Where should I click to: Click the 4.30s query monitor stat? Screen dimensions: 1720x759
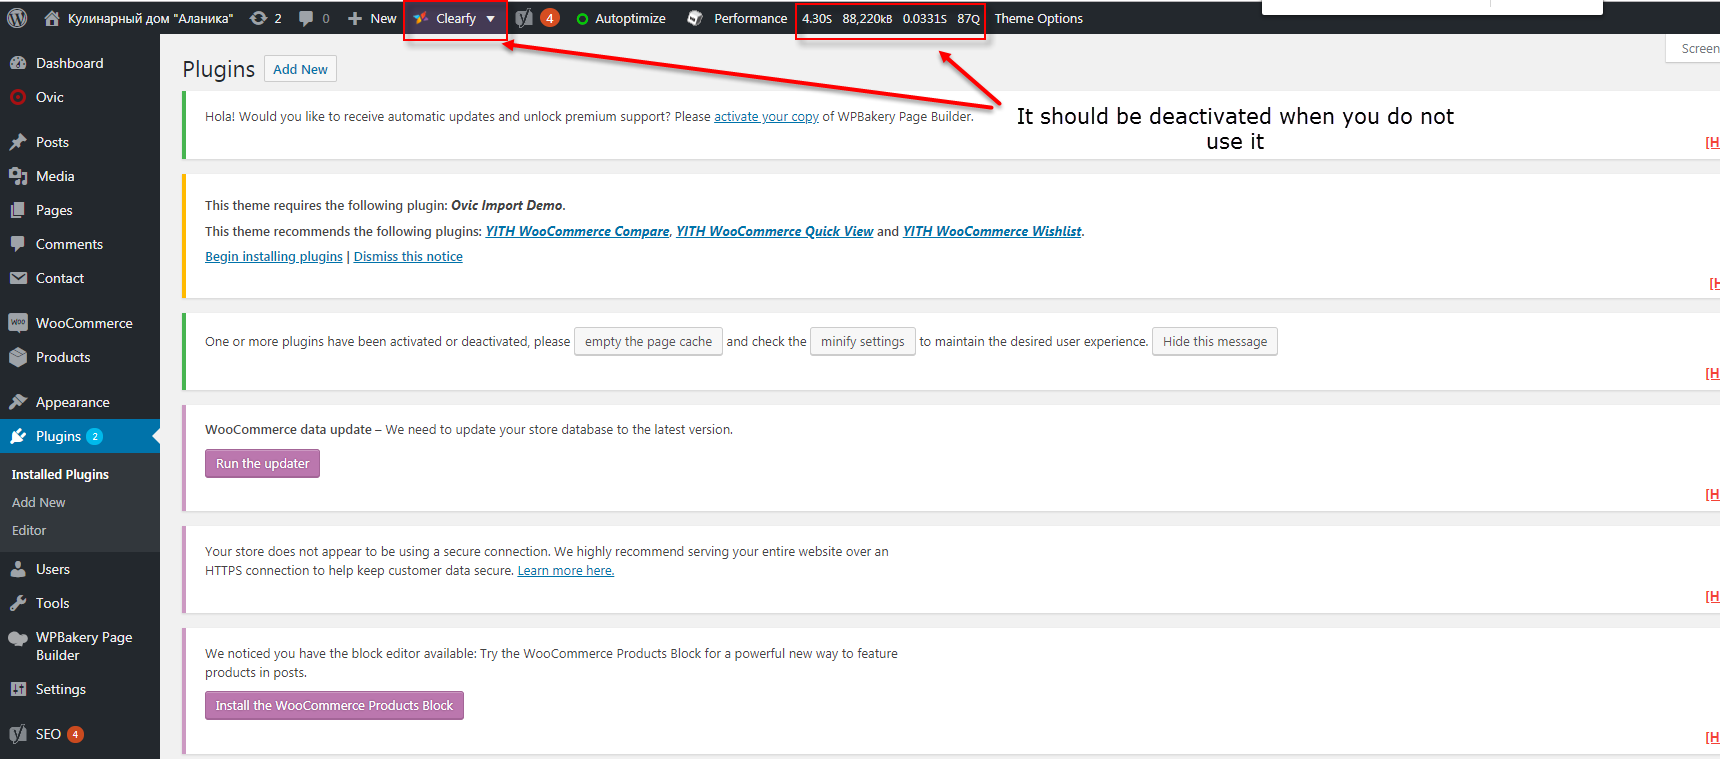coord(817,19)
